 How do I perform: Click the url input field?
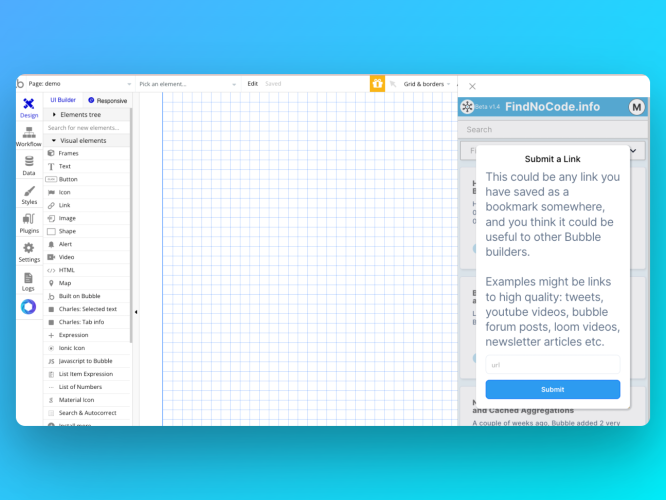[x=553, y=365]
